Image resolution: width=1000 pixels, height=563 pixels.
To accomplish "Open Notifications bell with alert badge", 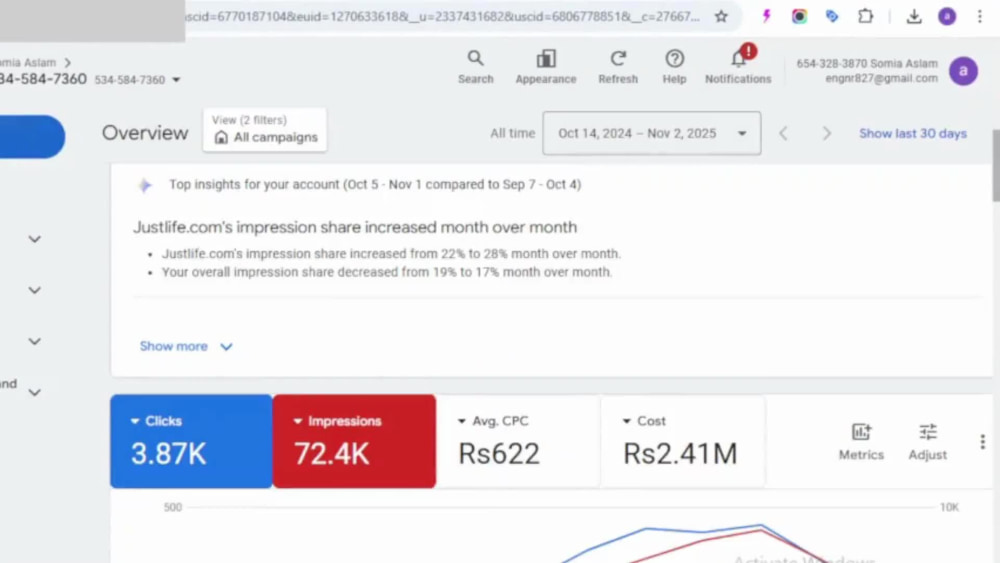I will click(738, 66).
